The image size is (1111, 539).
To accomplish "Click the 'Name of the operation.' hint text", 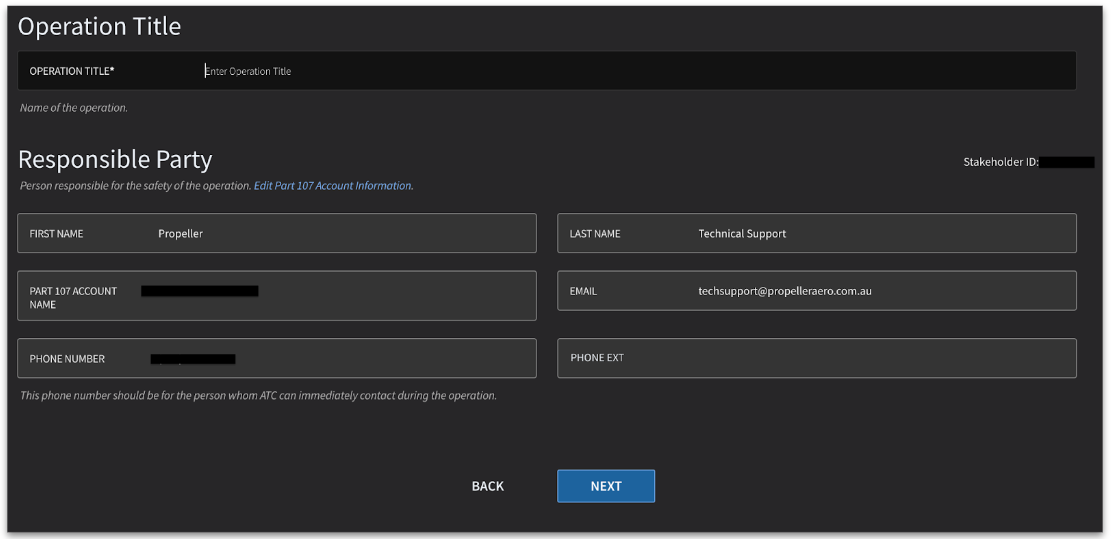I will 74,108.
